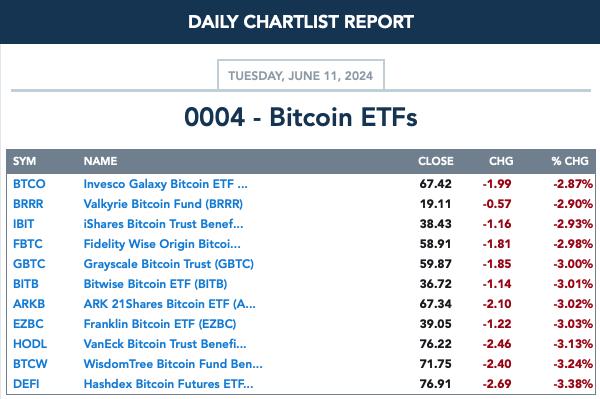Open Franklin Bitcoin ETF (EZBC) link
The width and height of the screenshot is (600, 399).
[x=160, y=324]
